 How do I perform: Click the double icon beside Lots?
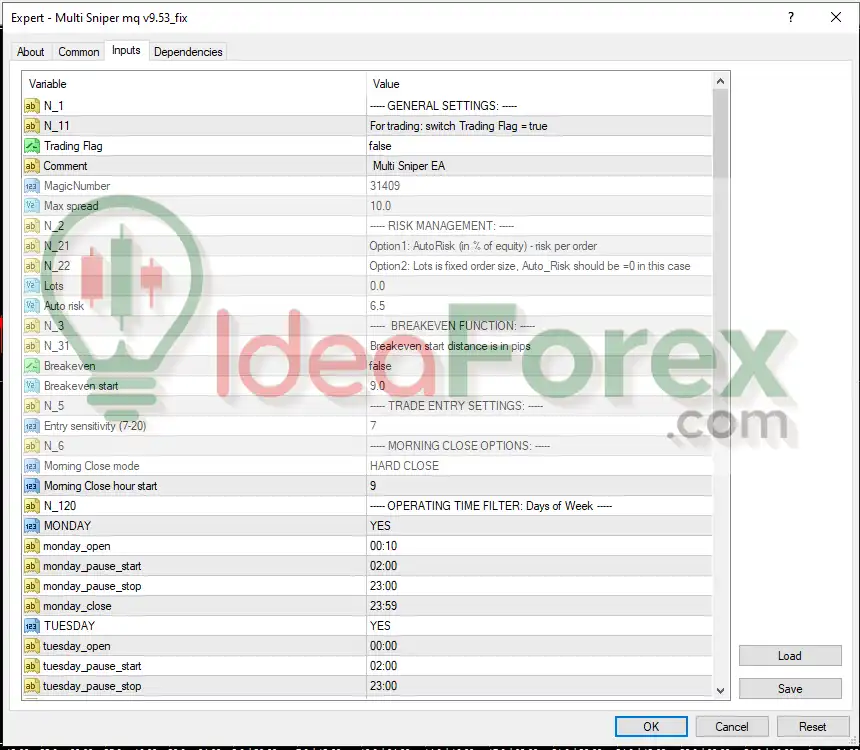(31, 286)
